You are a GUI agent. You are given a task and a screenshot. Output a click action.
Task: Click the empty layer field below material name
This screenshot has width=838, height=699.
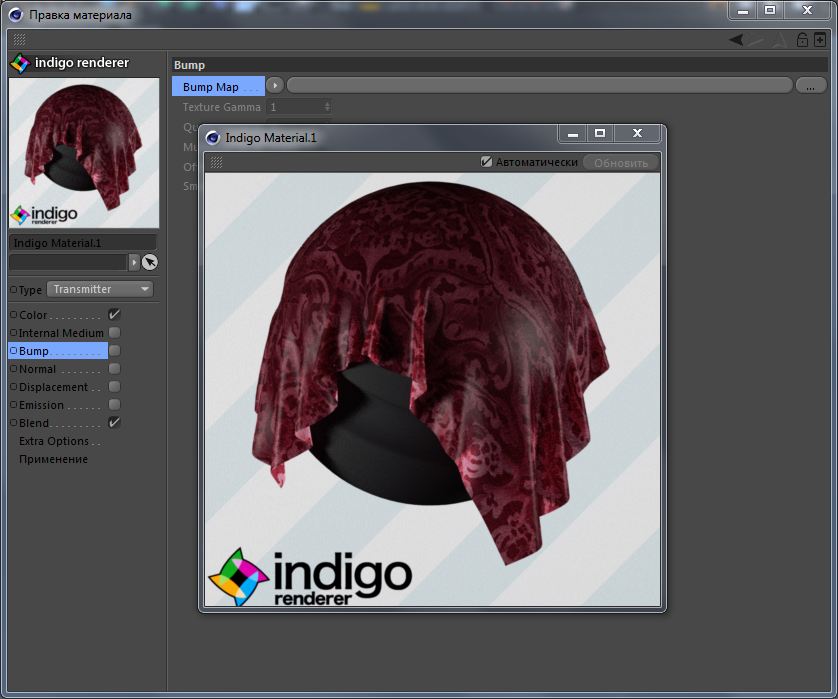[x=68, y=262]
